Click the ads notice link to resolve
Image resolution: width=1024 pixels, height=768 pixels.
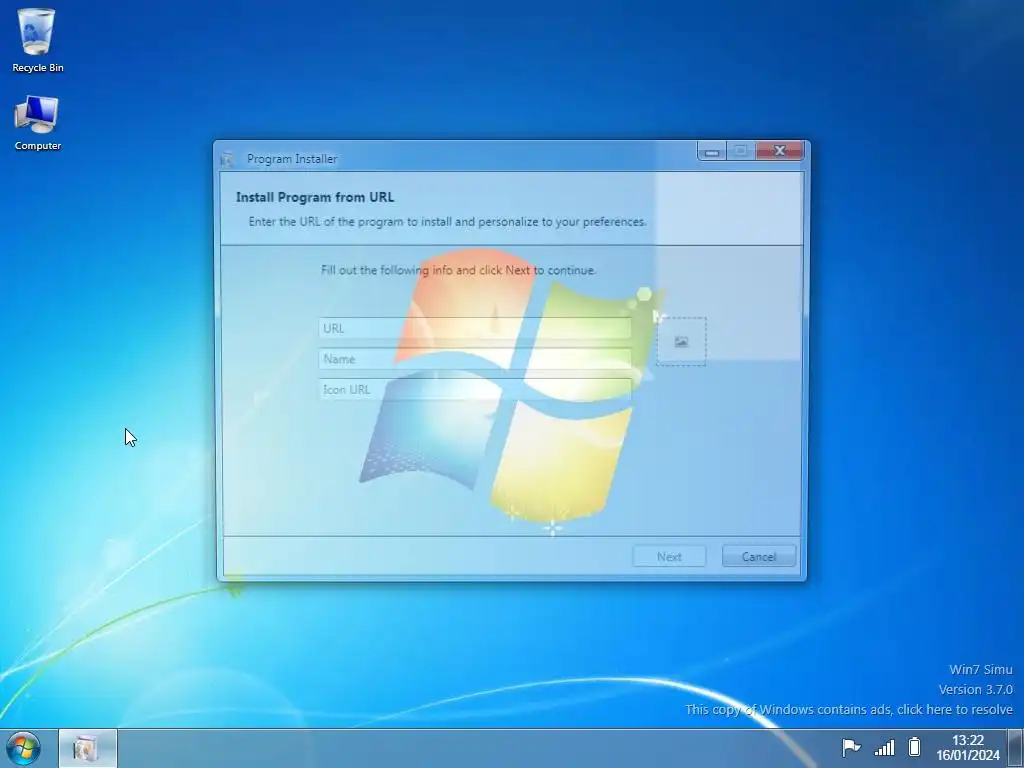coord(849,709)
